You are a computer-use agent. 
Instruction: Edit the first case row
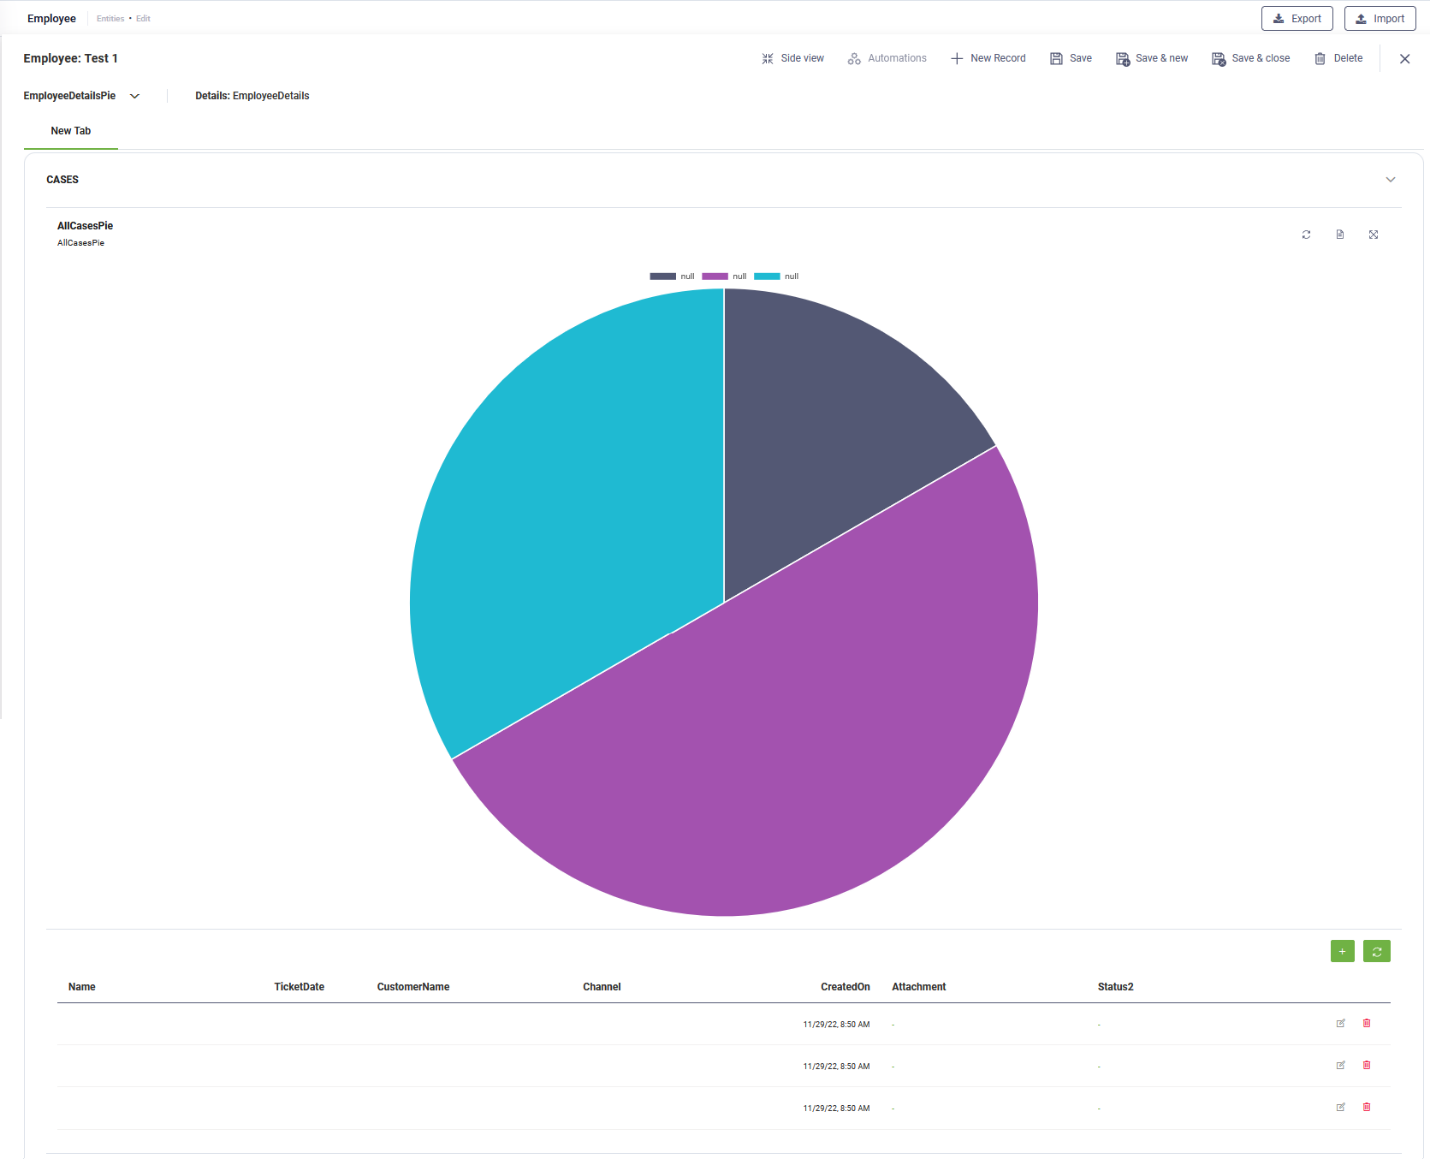click(1340, 1023)
